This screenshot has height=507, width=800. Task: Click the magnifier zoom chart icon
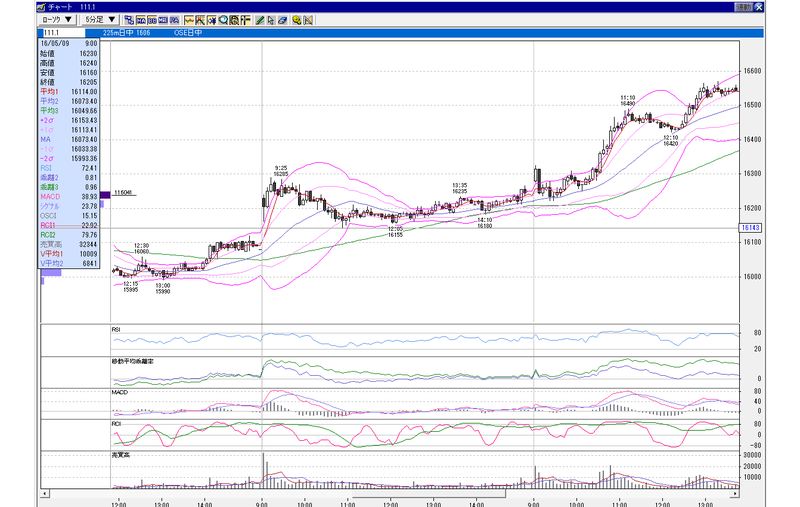(223, 20)
